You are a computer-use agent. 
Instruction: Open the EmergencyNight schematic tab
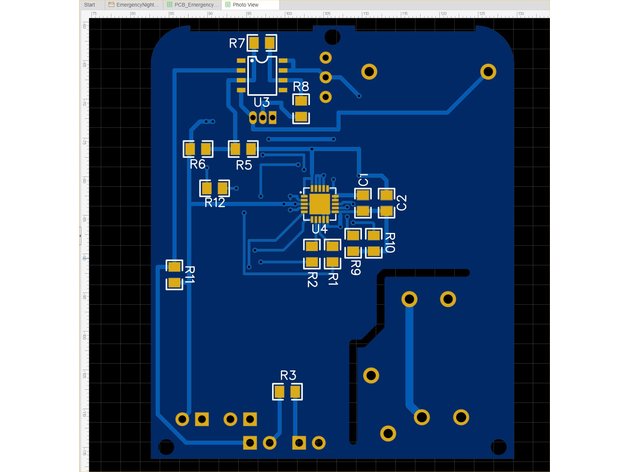(x=133, y=5)
